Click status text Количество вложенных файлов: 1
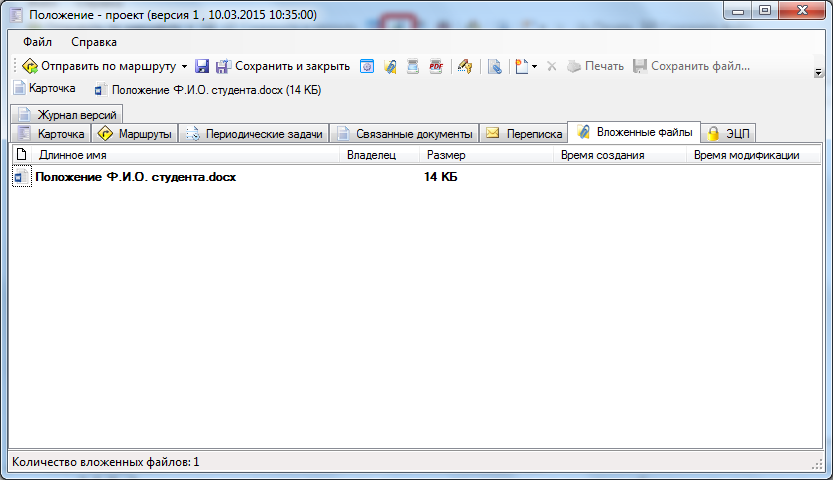 pos(106,462)
